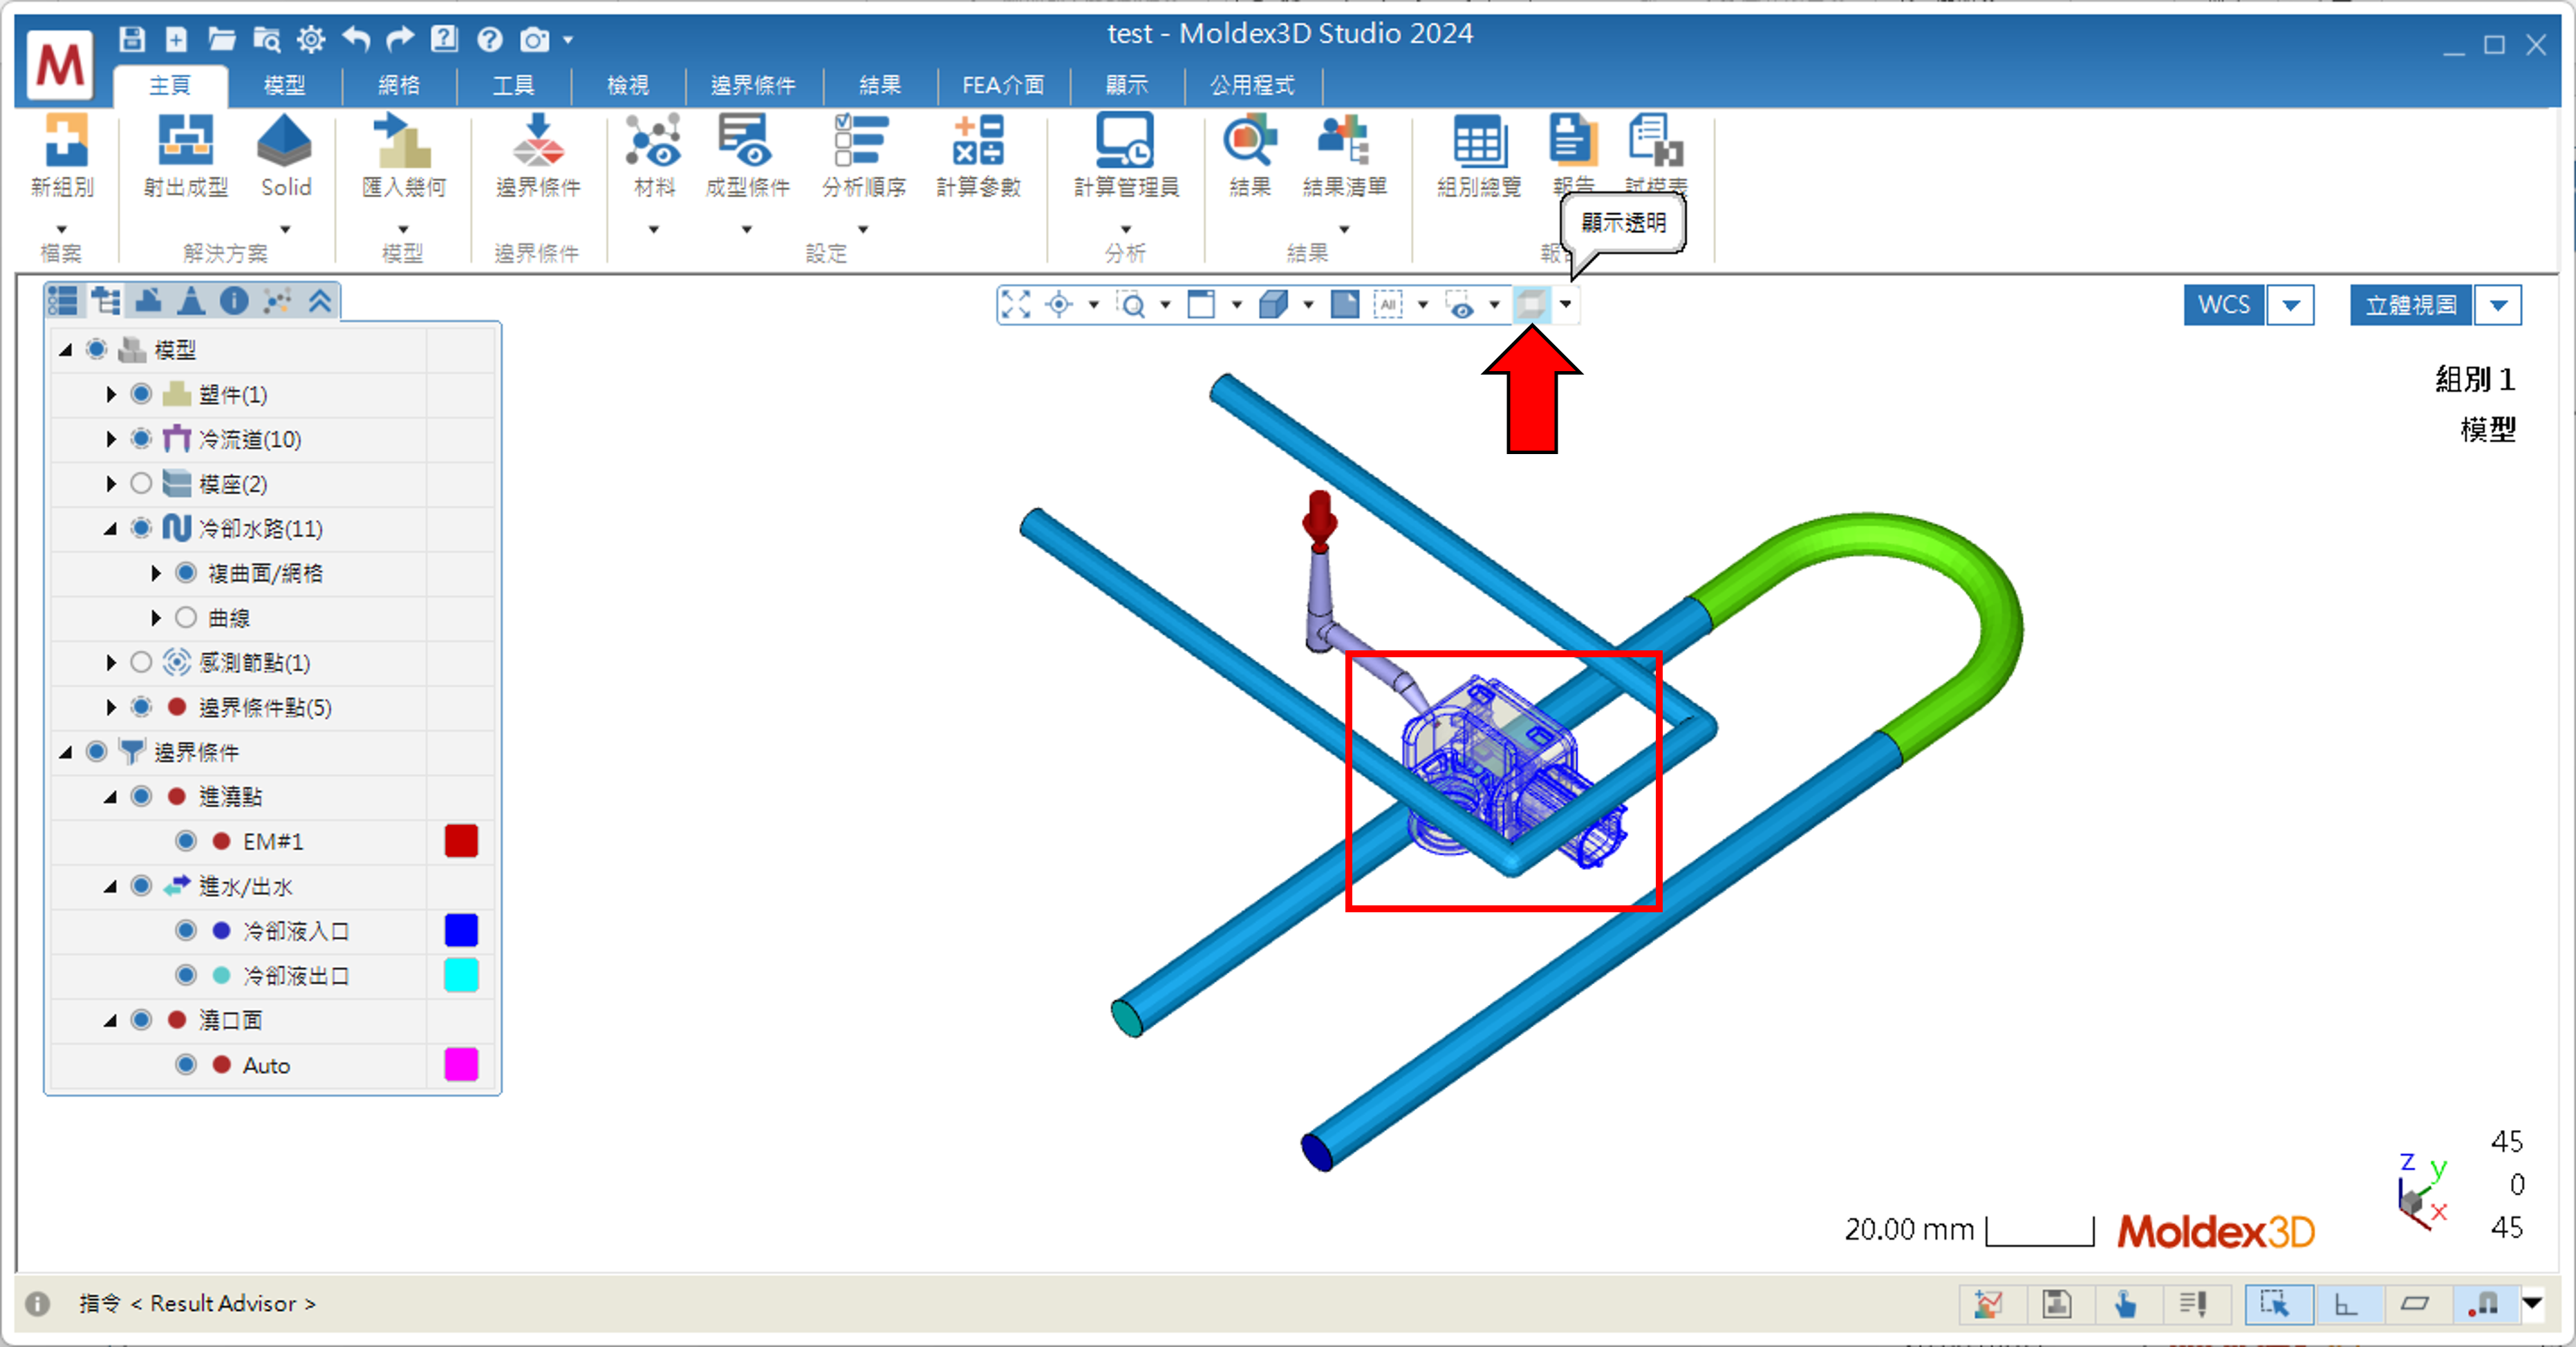Collapse the 進水/出水 tree node

point(110,887)
